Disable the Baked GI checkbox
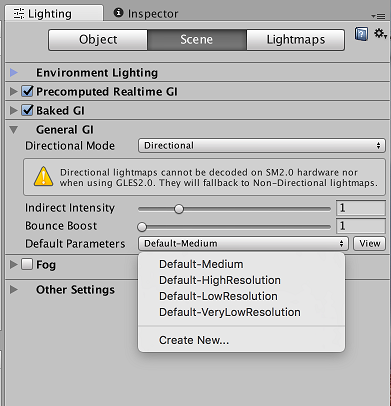391x406 pixels. 27,110
